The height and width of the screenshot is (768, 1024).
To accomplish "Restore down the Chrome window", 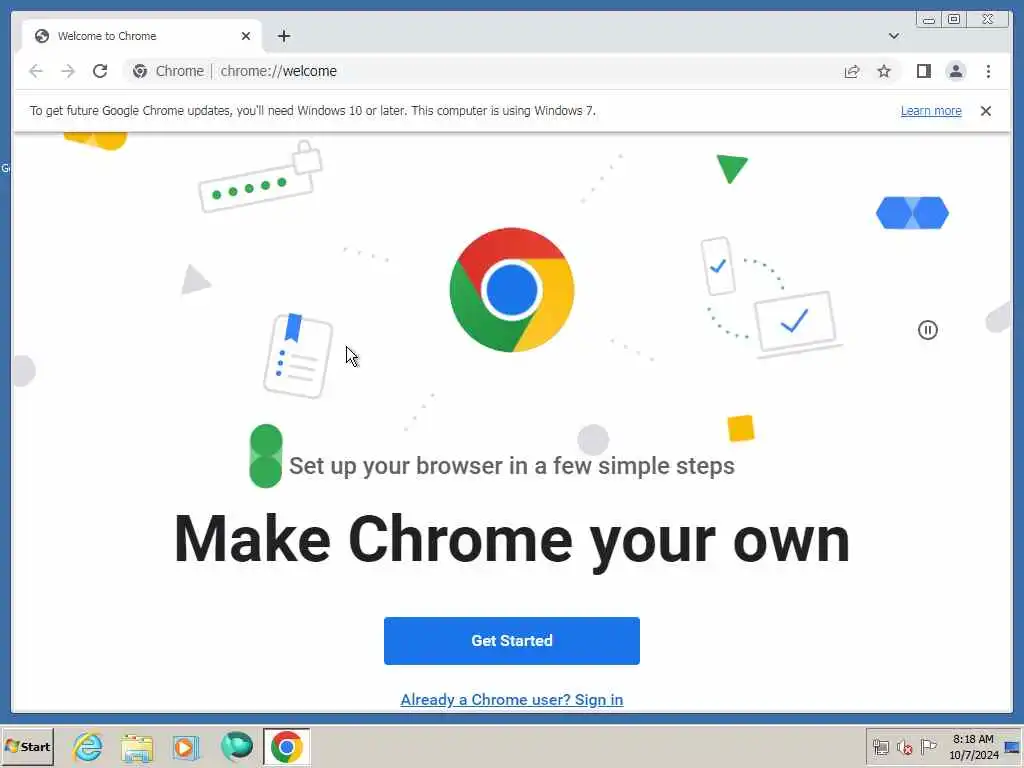I will pos(954,20).
